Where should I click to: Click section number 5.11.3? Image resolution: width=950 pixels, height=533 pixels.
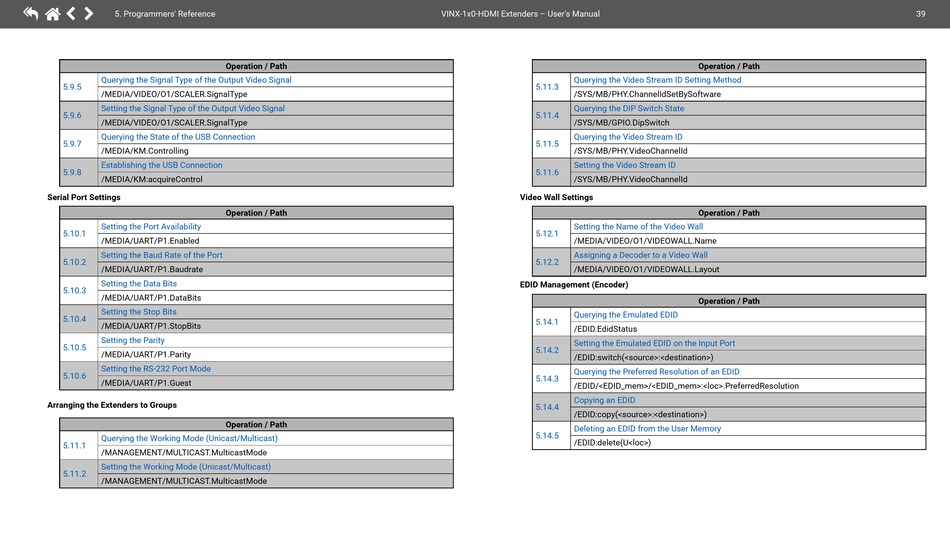547,87
